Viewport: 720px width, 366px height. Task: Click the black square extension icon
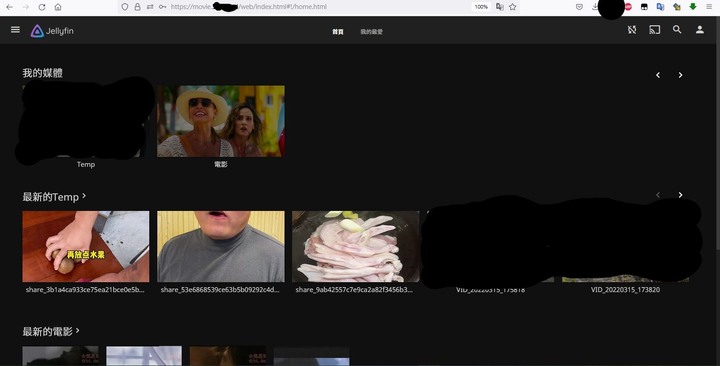(x=644, y=7)
